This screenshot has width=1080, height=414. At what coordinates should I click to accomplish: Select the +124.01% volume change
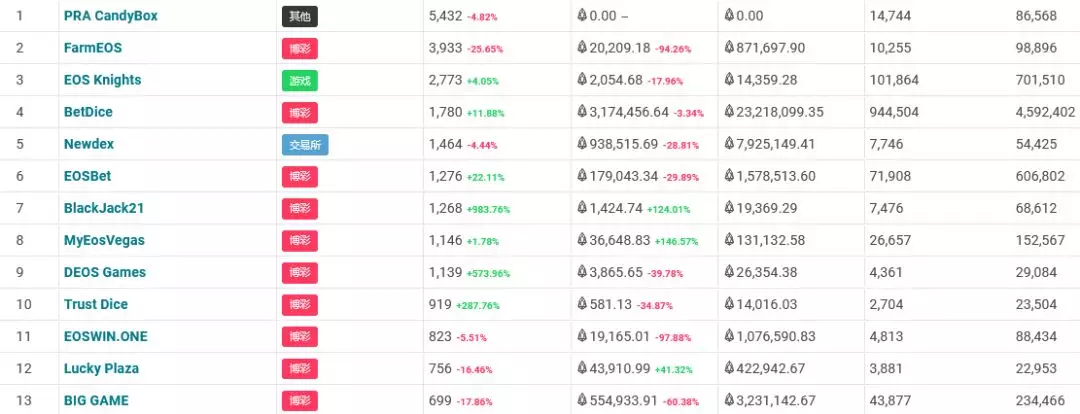[669, 209]
